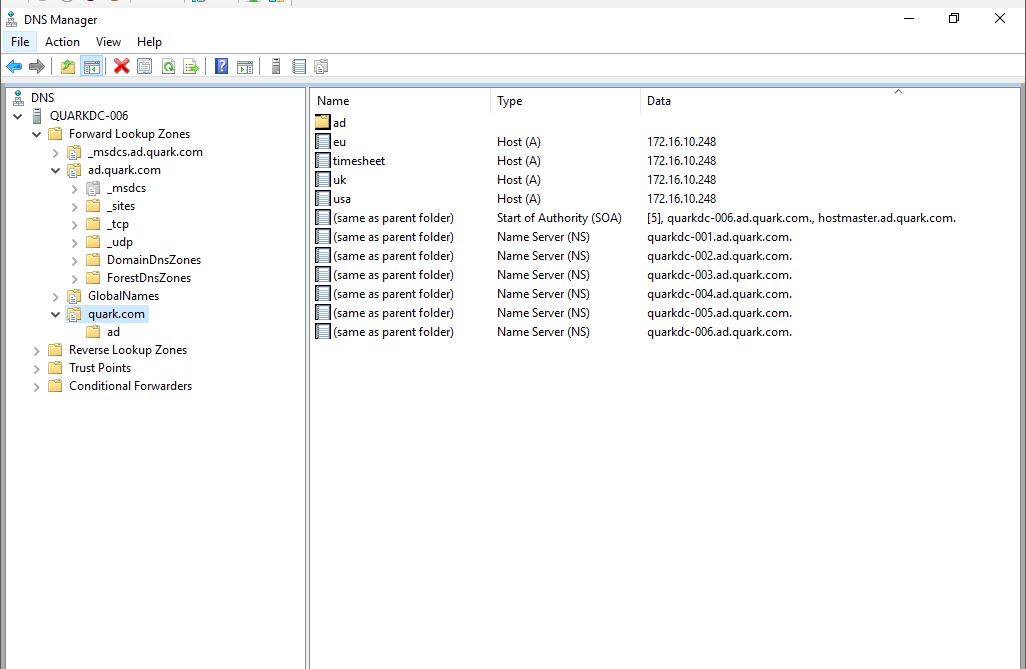Expand Reverse Lookup Zones chevron
This screenshot has height=669, width=1026.
pyautogui.click(x=37, y=350)
